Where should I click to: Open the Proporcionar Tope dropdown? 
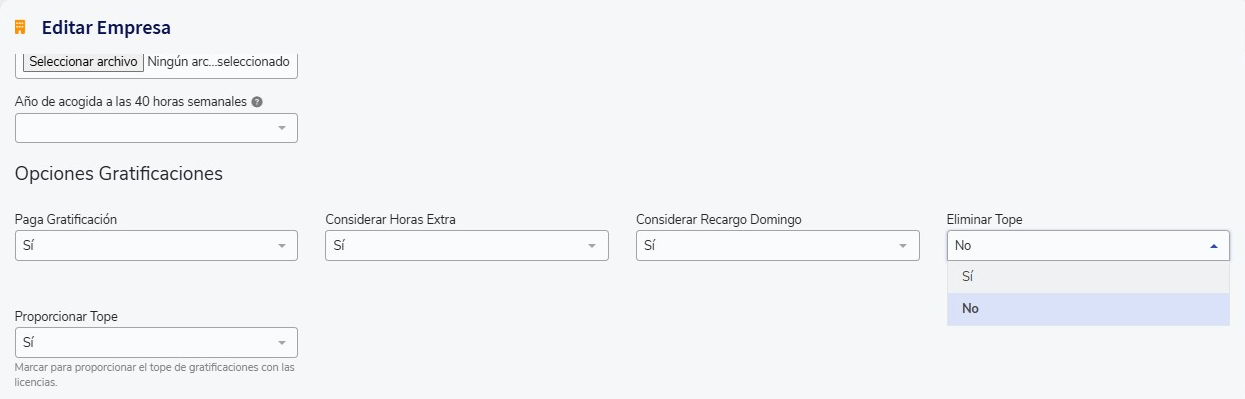[156, 342]
